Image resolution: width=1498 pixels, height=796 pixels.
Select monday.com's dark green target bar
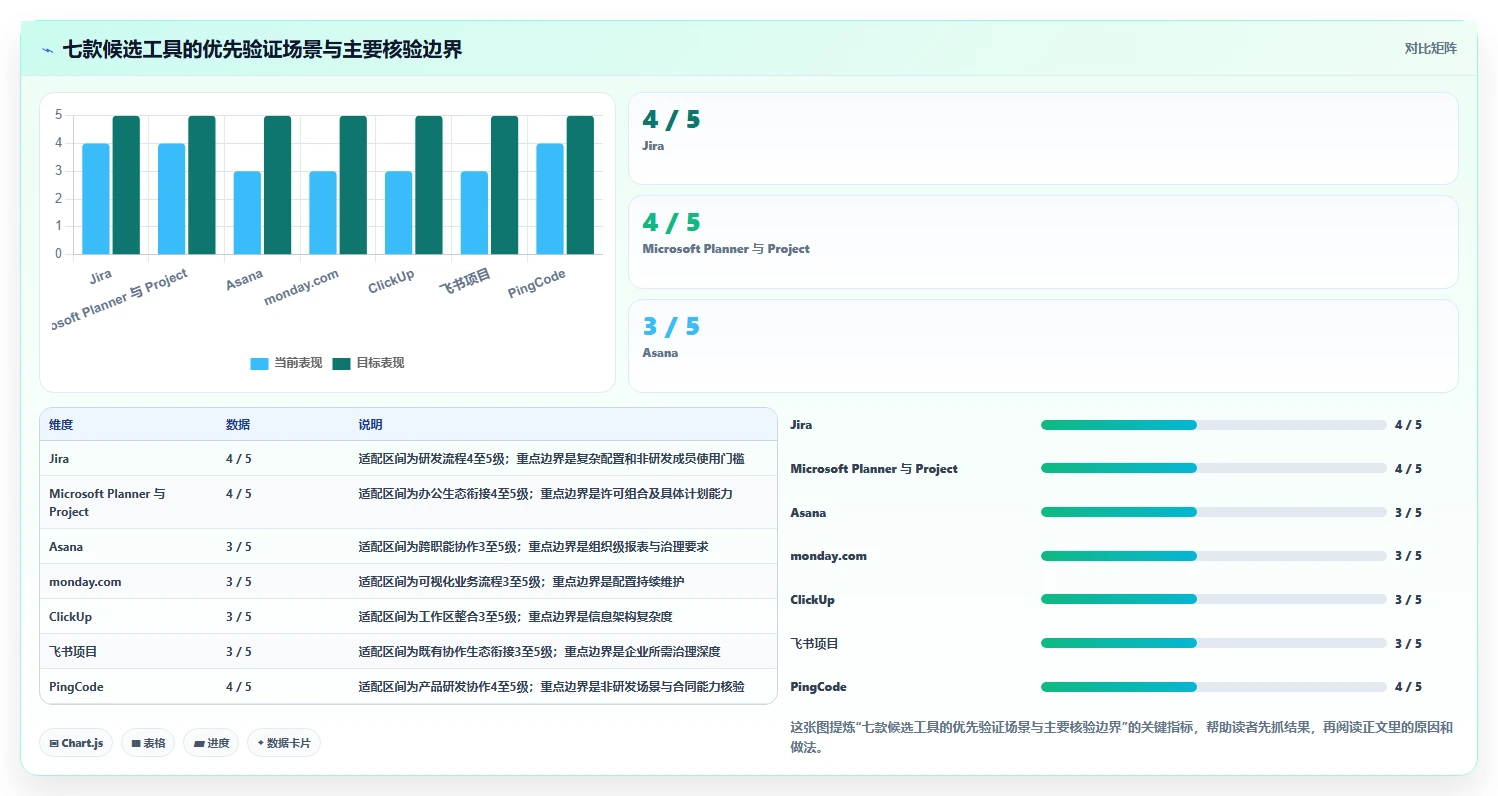(x=353, y=185)
